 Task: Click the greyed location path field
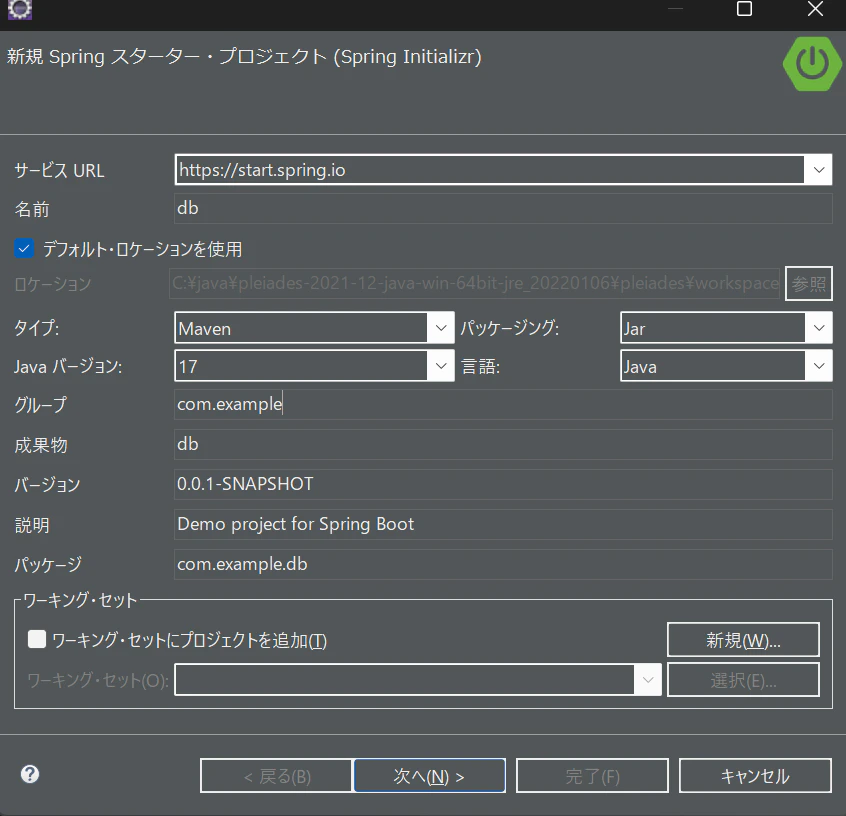click(475, 283)
